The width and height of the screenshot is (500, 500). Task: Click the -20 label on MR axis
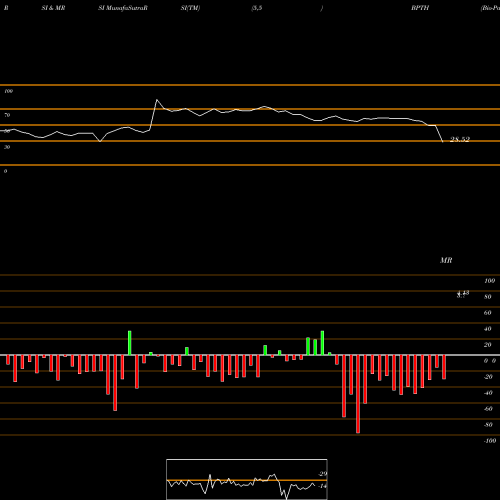[488, 377]
